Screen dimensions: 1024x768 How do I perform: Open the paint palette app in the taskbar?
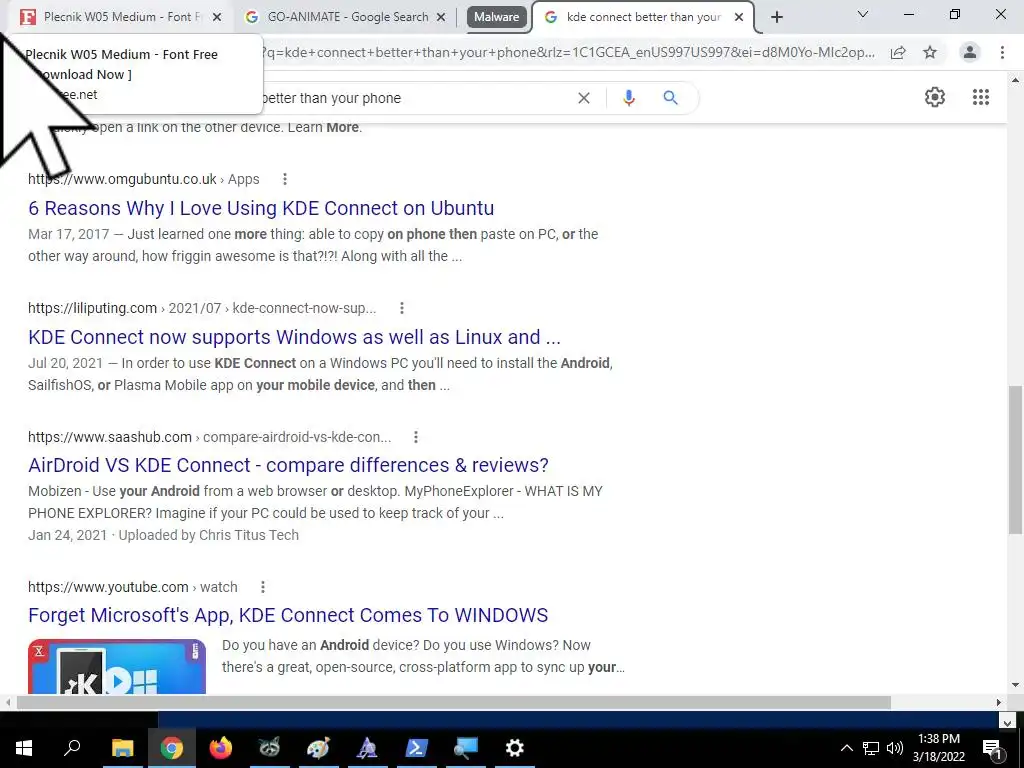click(x=318, y=748)
